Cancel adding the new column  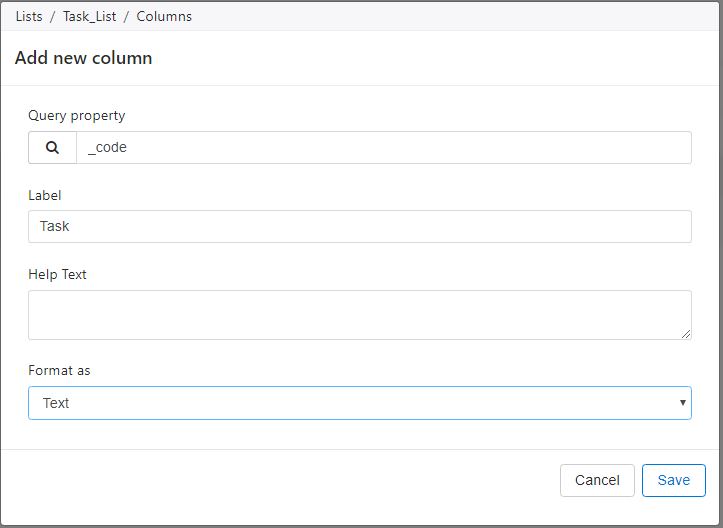coord(597,481)
